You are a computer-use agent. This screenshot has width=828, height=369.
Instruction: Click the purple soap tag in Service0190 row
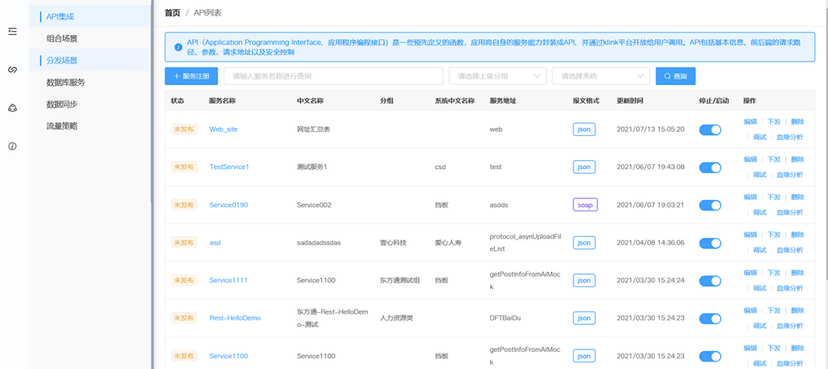585,205
